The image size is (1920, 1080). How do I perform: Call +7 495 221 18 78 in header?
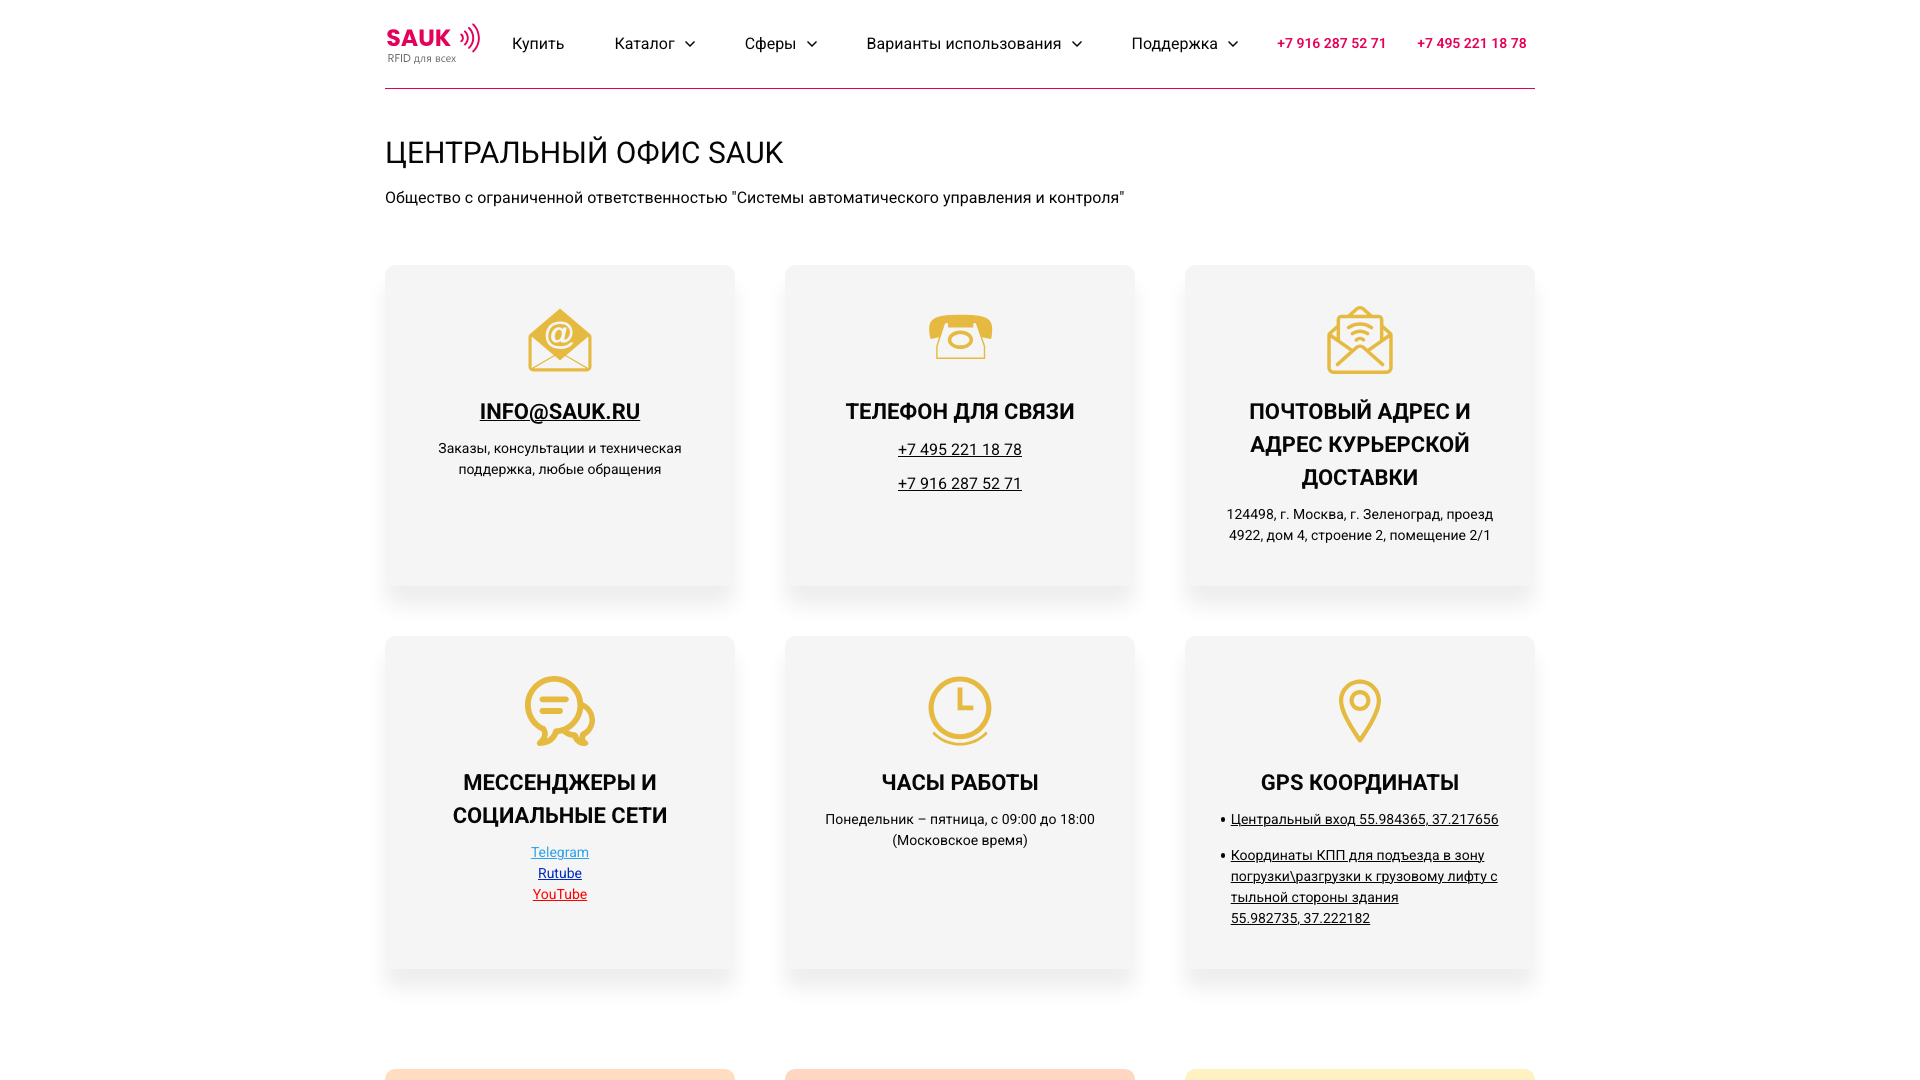(1471, 43)
